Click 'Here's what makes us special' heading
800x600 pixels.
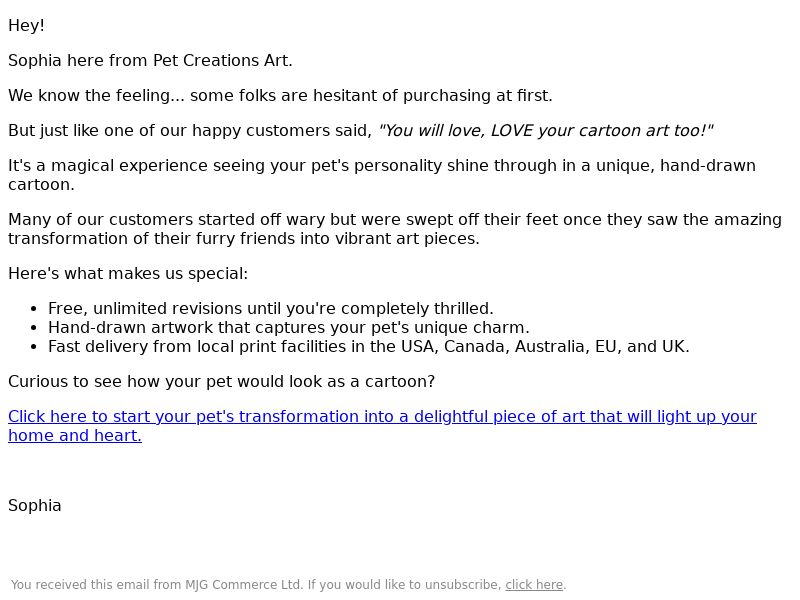point(128,274)
